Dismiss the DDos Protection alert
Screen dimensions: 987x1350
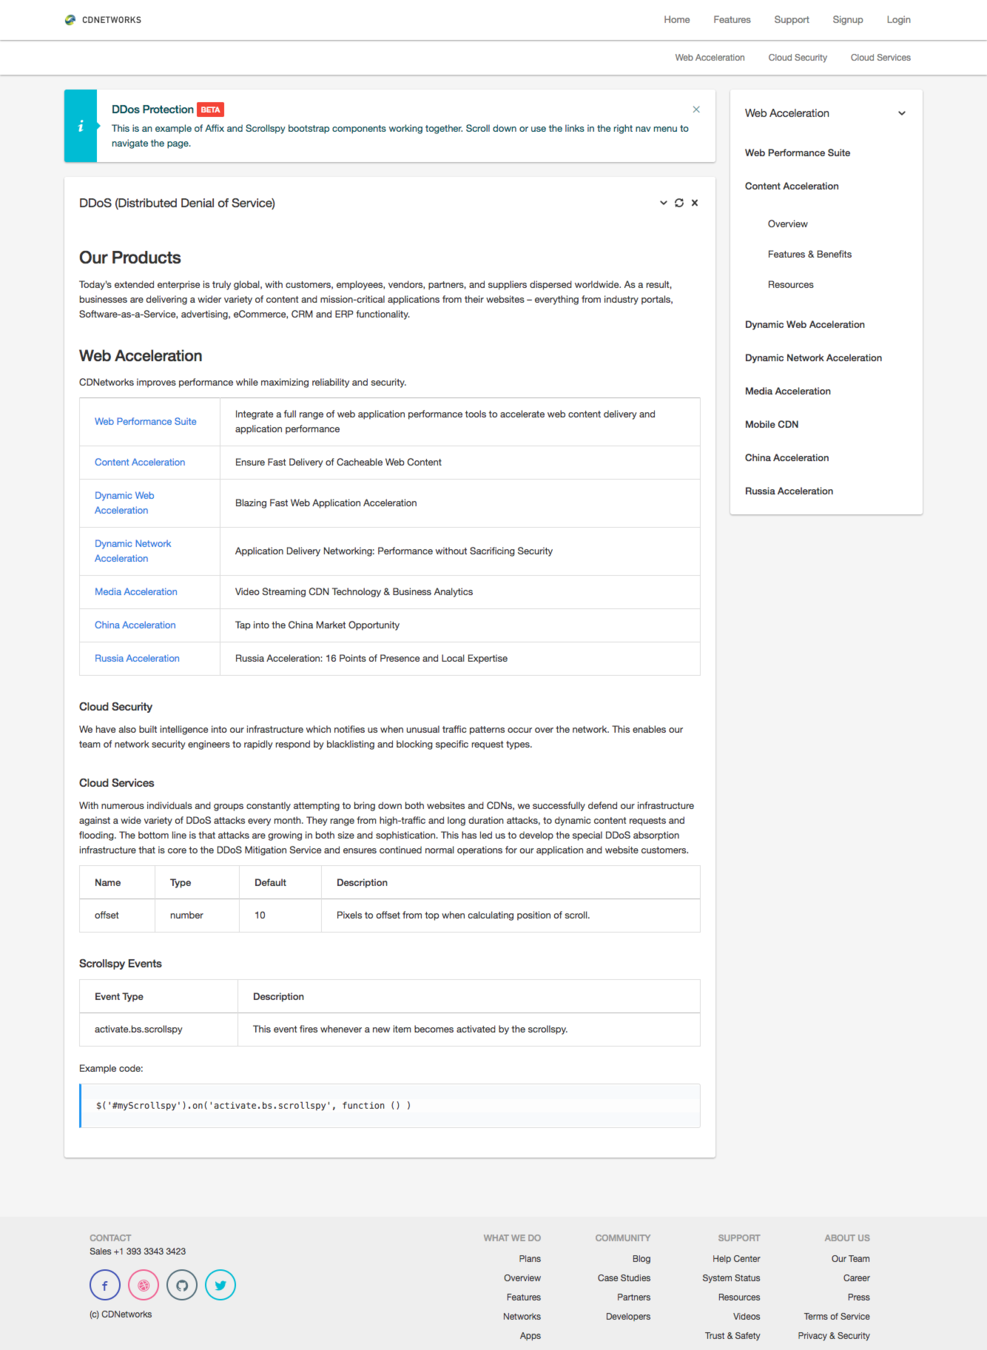(696, 109)
